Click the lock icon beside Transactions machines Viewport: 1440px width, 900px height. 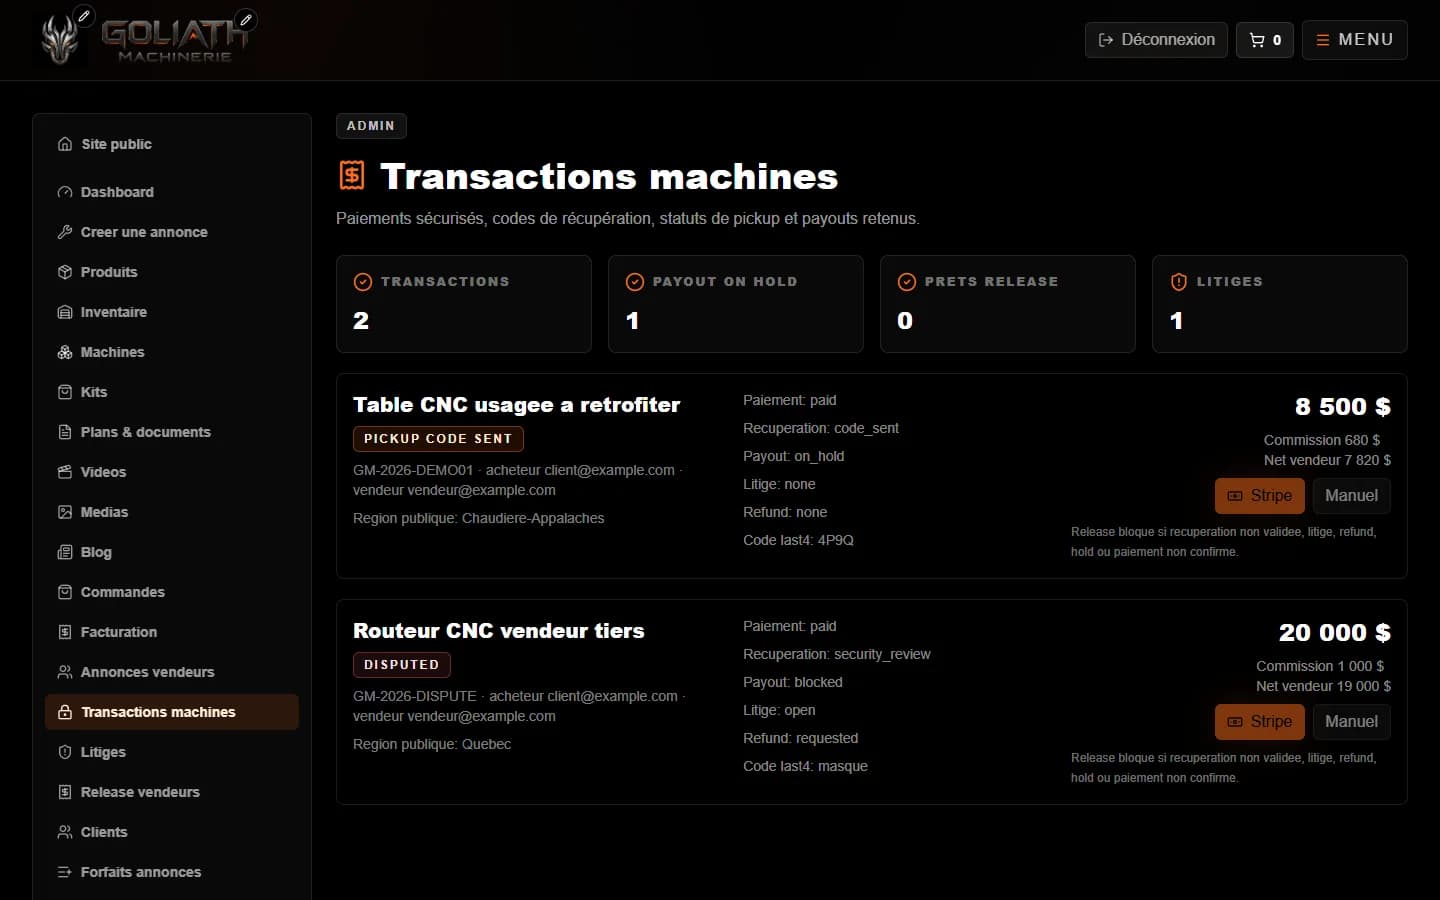coord(65,712)
